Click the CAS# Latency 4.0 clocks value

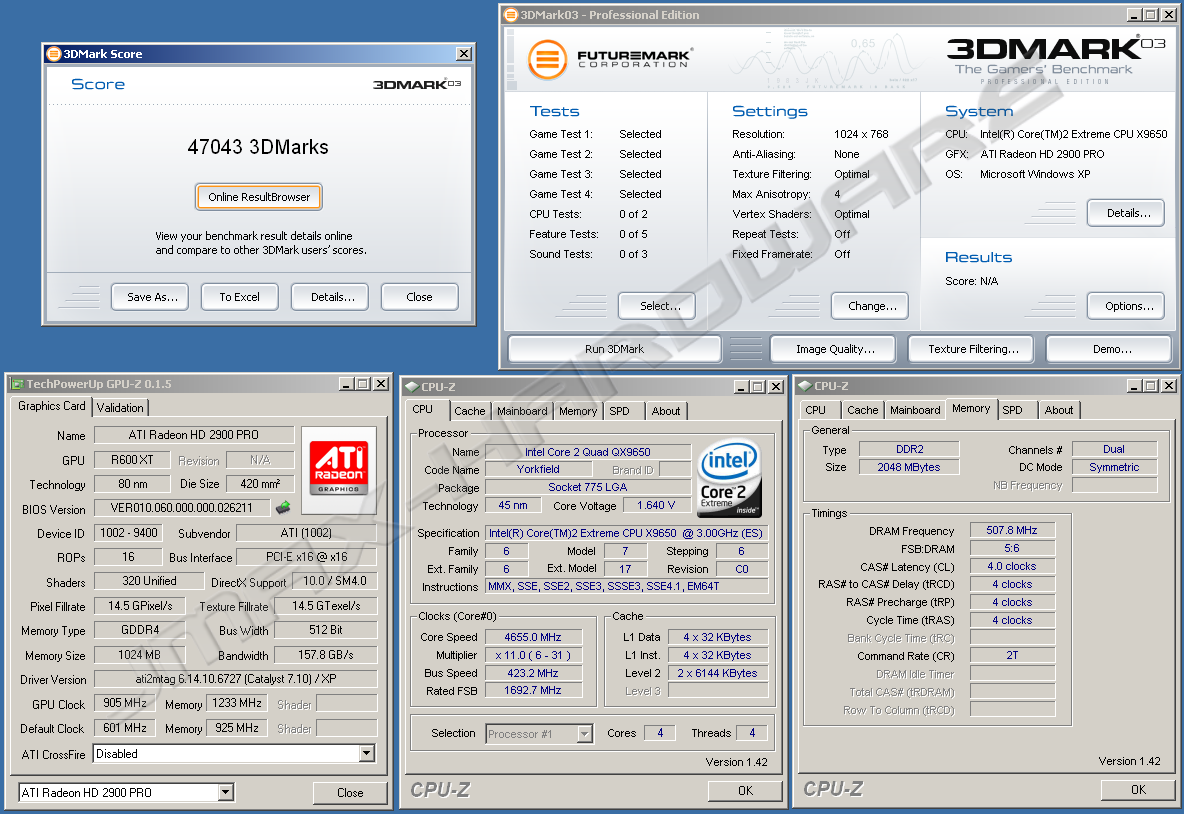[1012, 566]
